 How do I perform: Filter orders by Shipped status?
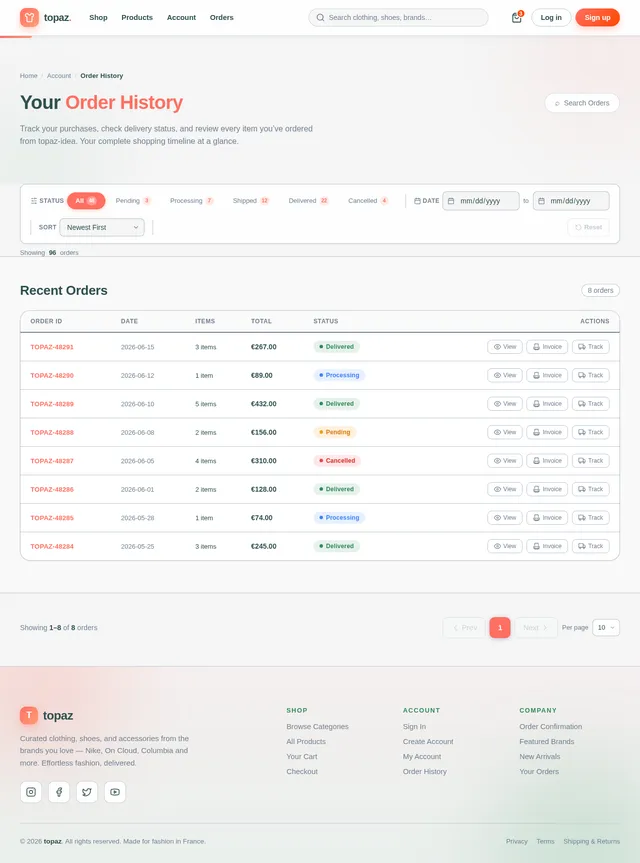point(251,201)
